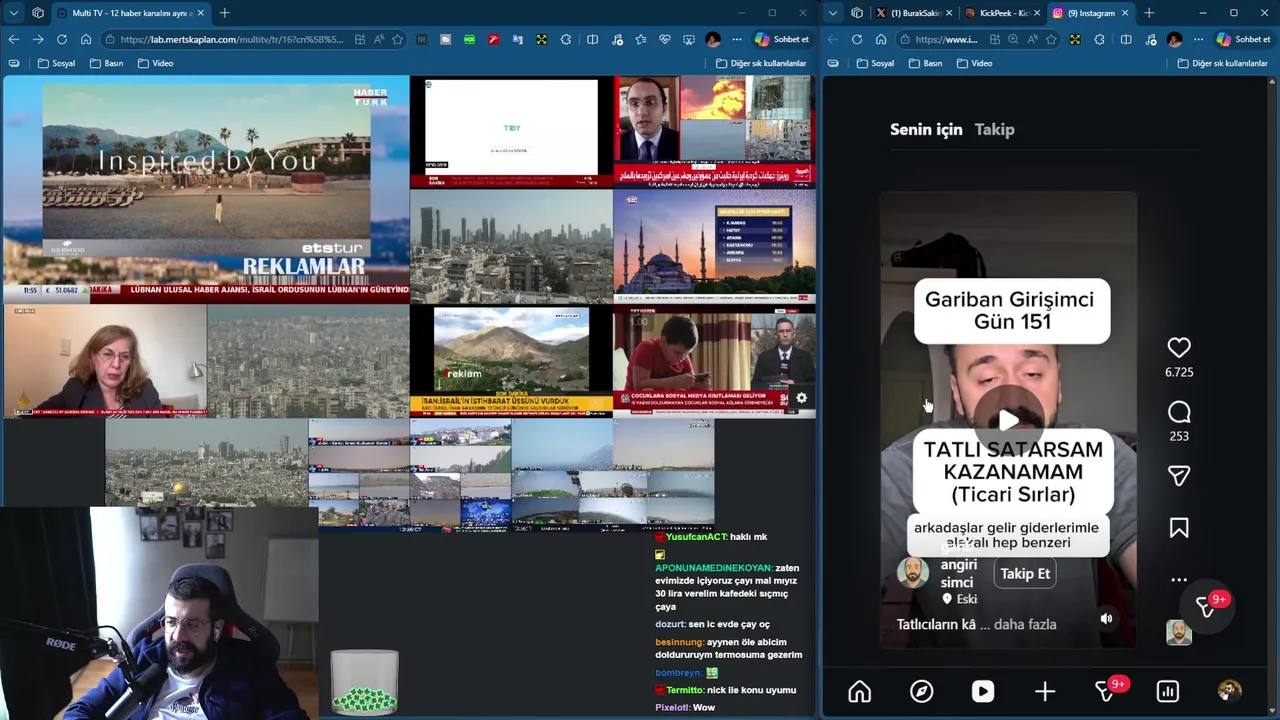Follow the creator with Takip Et button
This screenshot has height=720, width=1280.
1025,574
